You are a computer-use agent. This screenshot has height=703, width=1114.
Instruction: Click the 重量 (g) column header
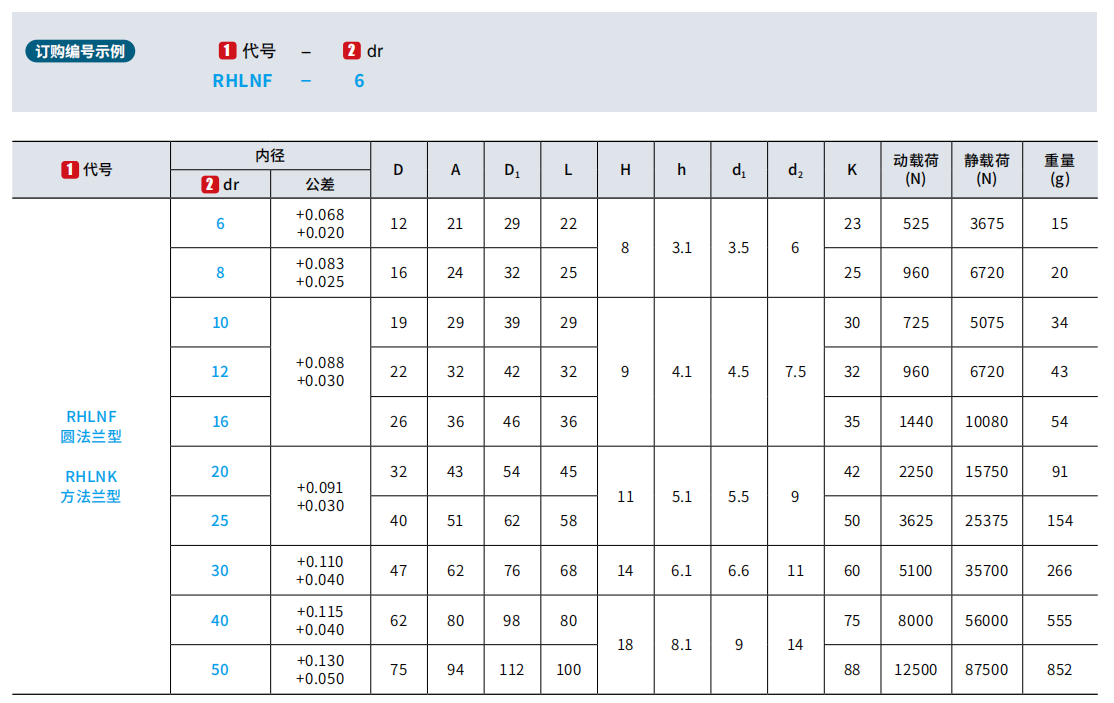[x=1060, y=169]
